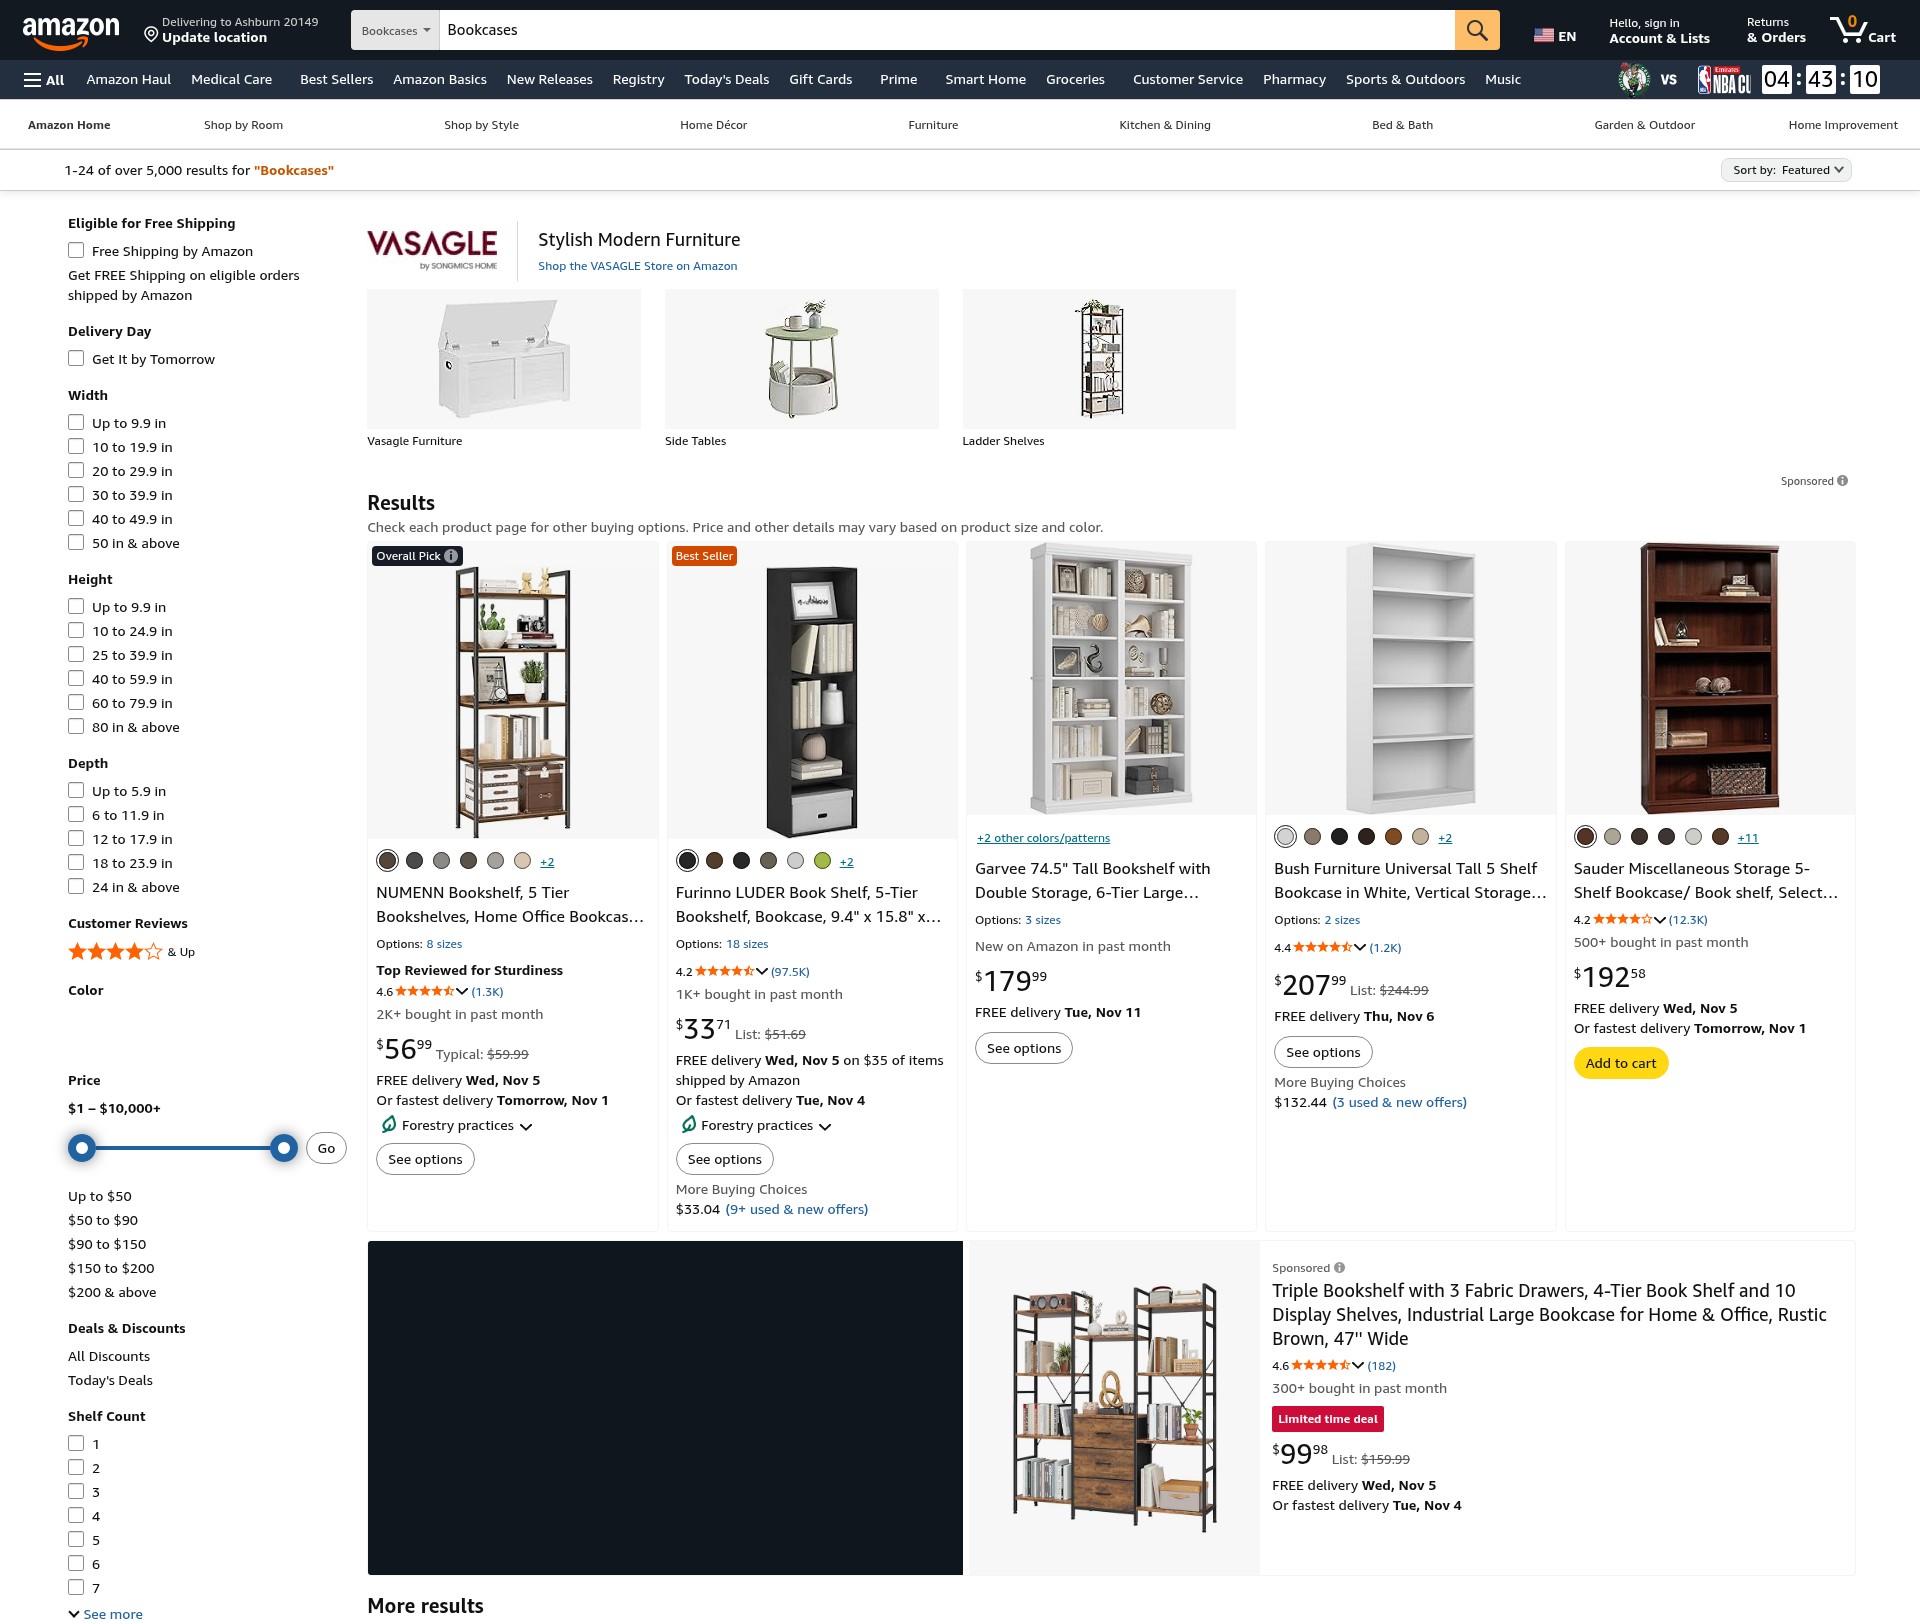Click See options for Garvee bookshelf
The width and height of the screenshot is (1920, 1624).
click(1023, 1048)
